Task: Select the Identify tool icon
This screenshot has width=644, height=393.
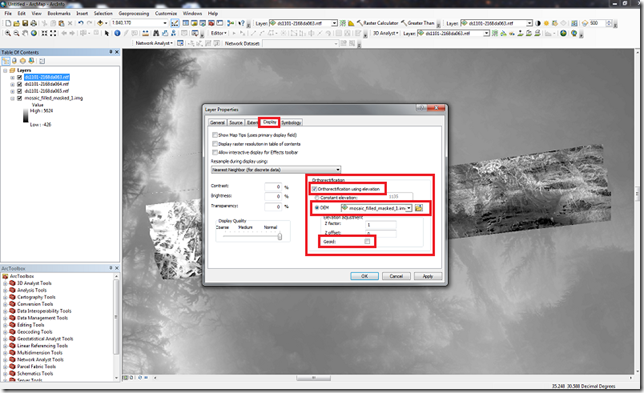Action: [117, 33]
